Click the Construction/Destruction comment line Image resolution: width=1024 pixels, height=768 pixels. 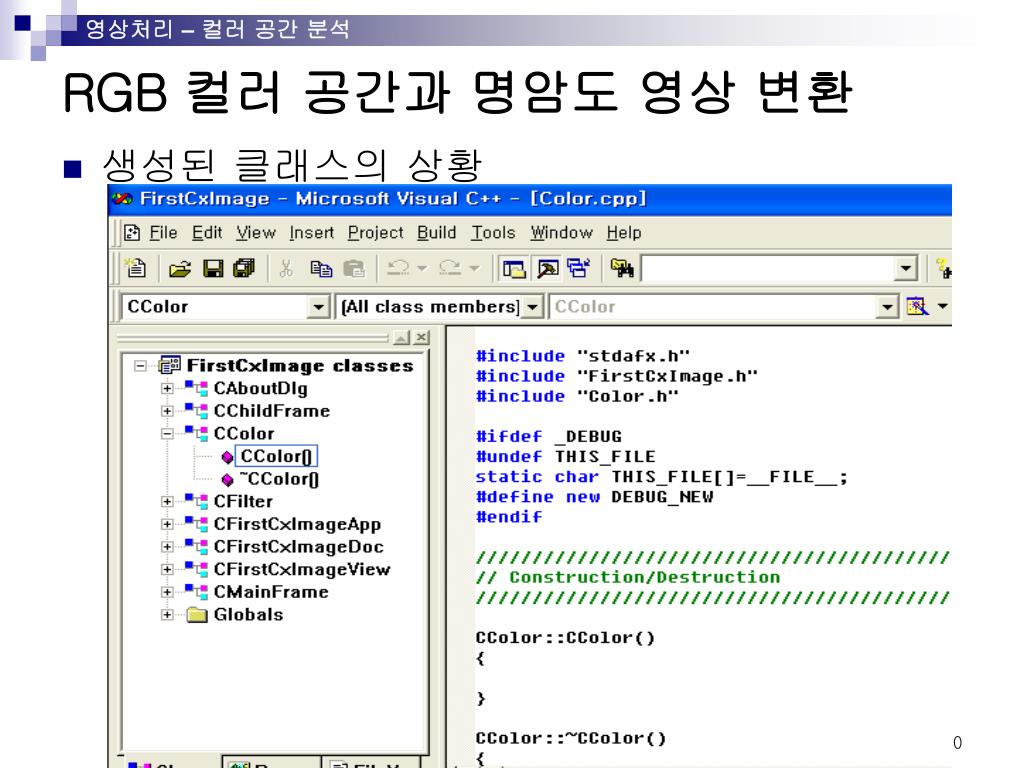(628, 577)
